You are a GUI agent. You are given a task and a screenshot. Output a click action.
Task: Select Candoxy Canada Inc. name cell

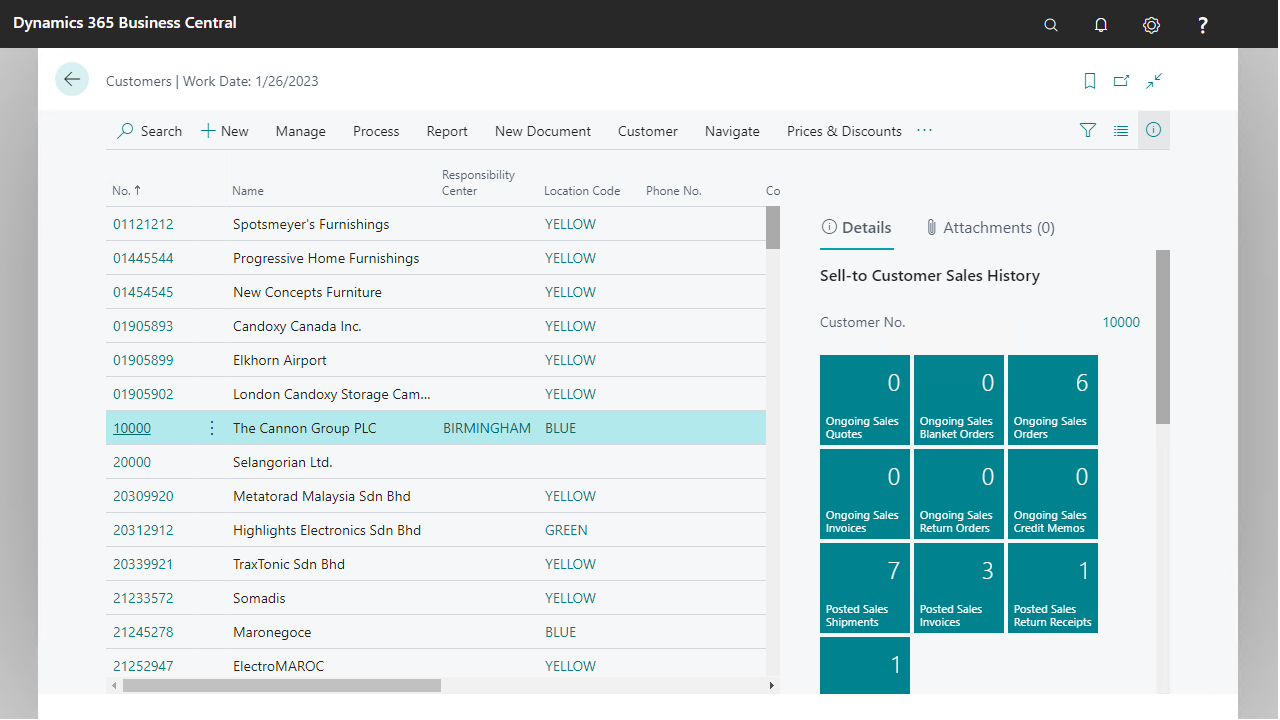(297, 326)
